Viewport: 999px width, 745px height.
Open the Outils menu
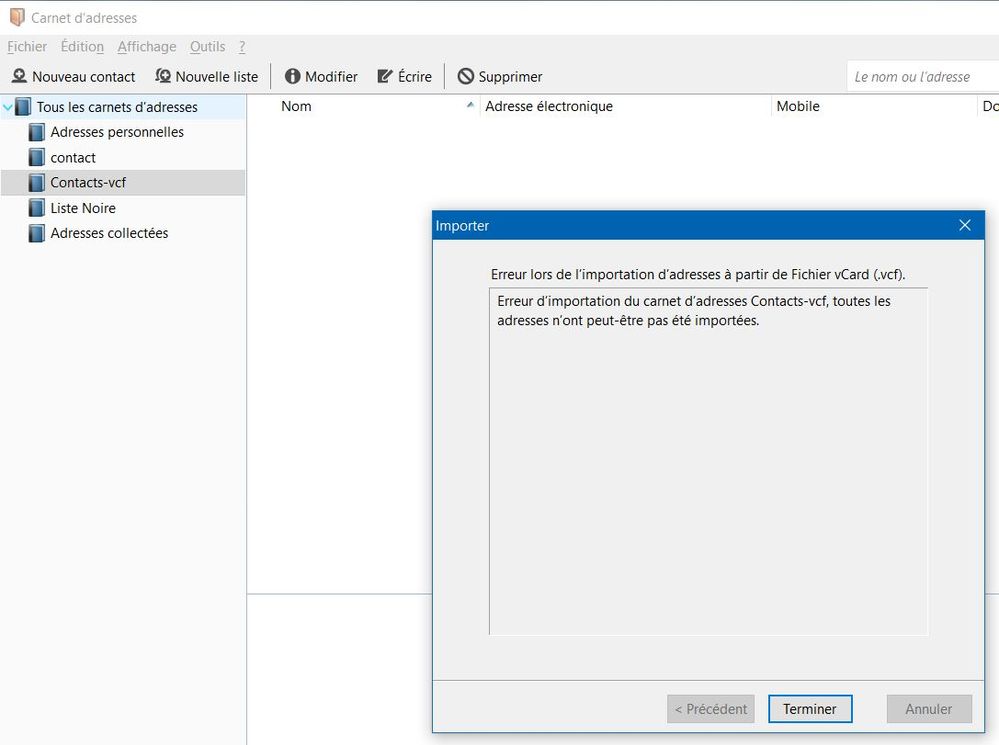click(207, 46)
